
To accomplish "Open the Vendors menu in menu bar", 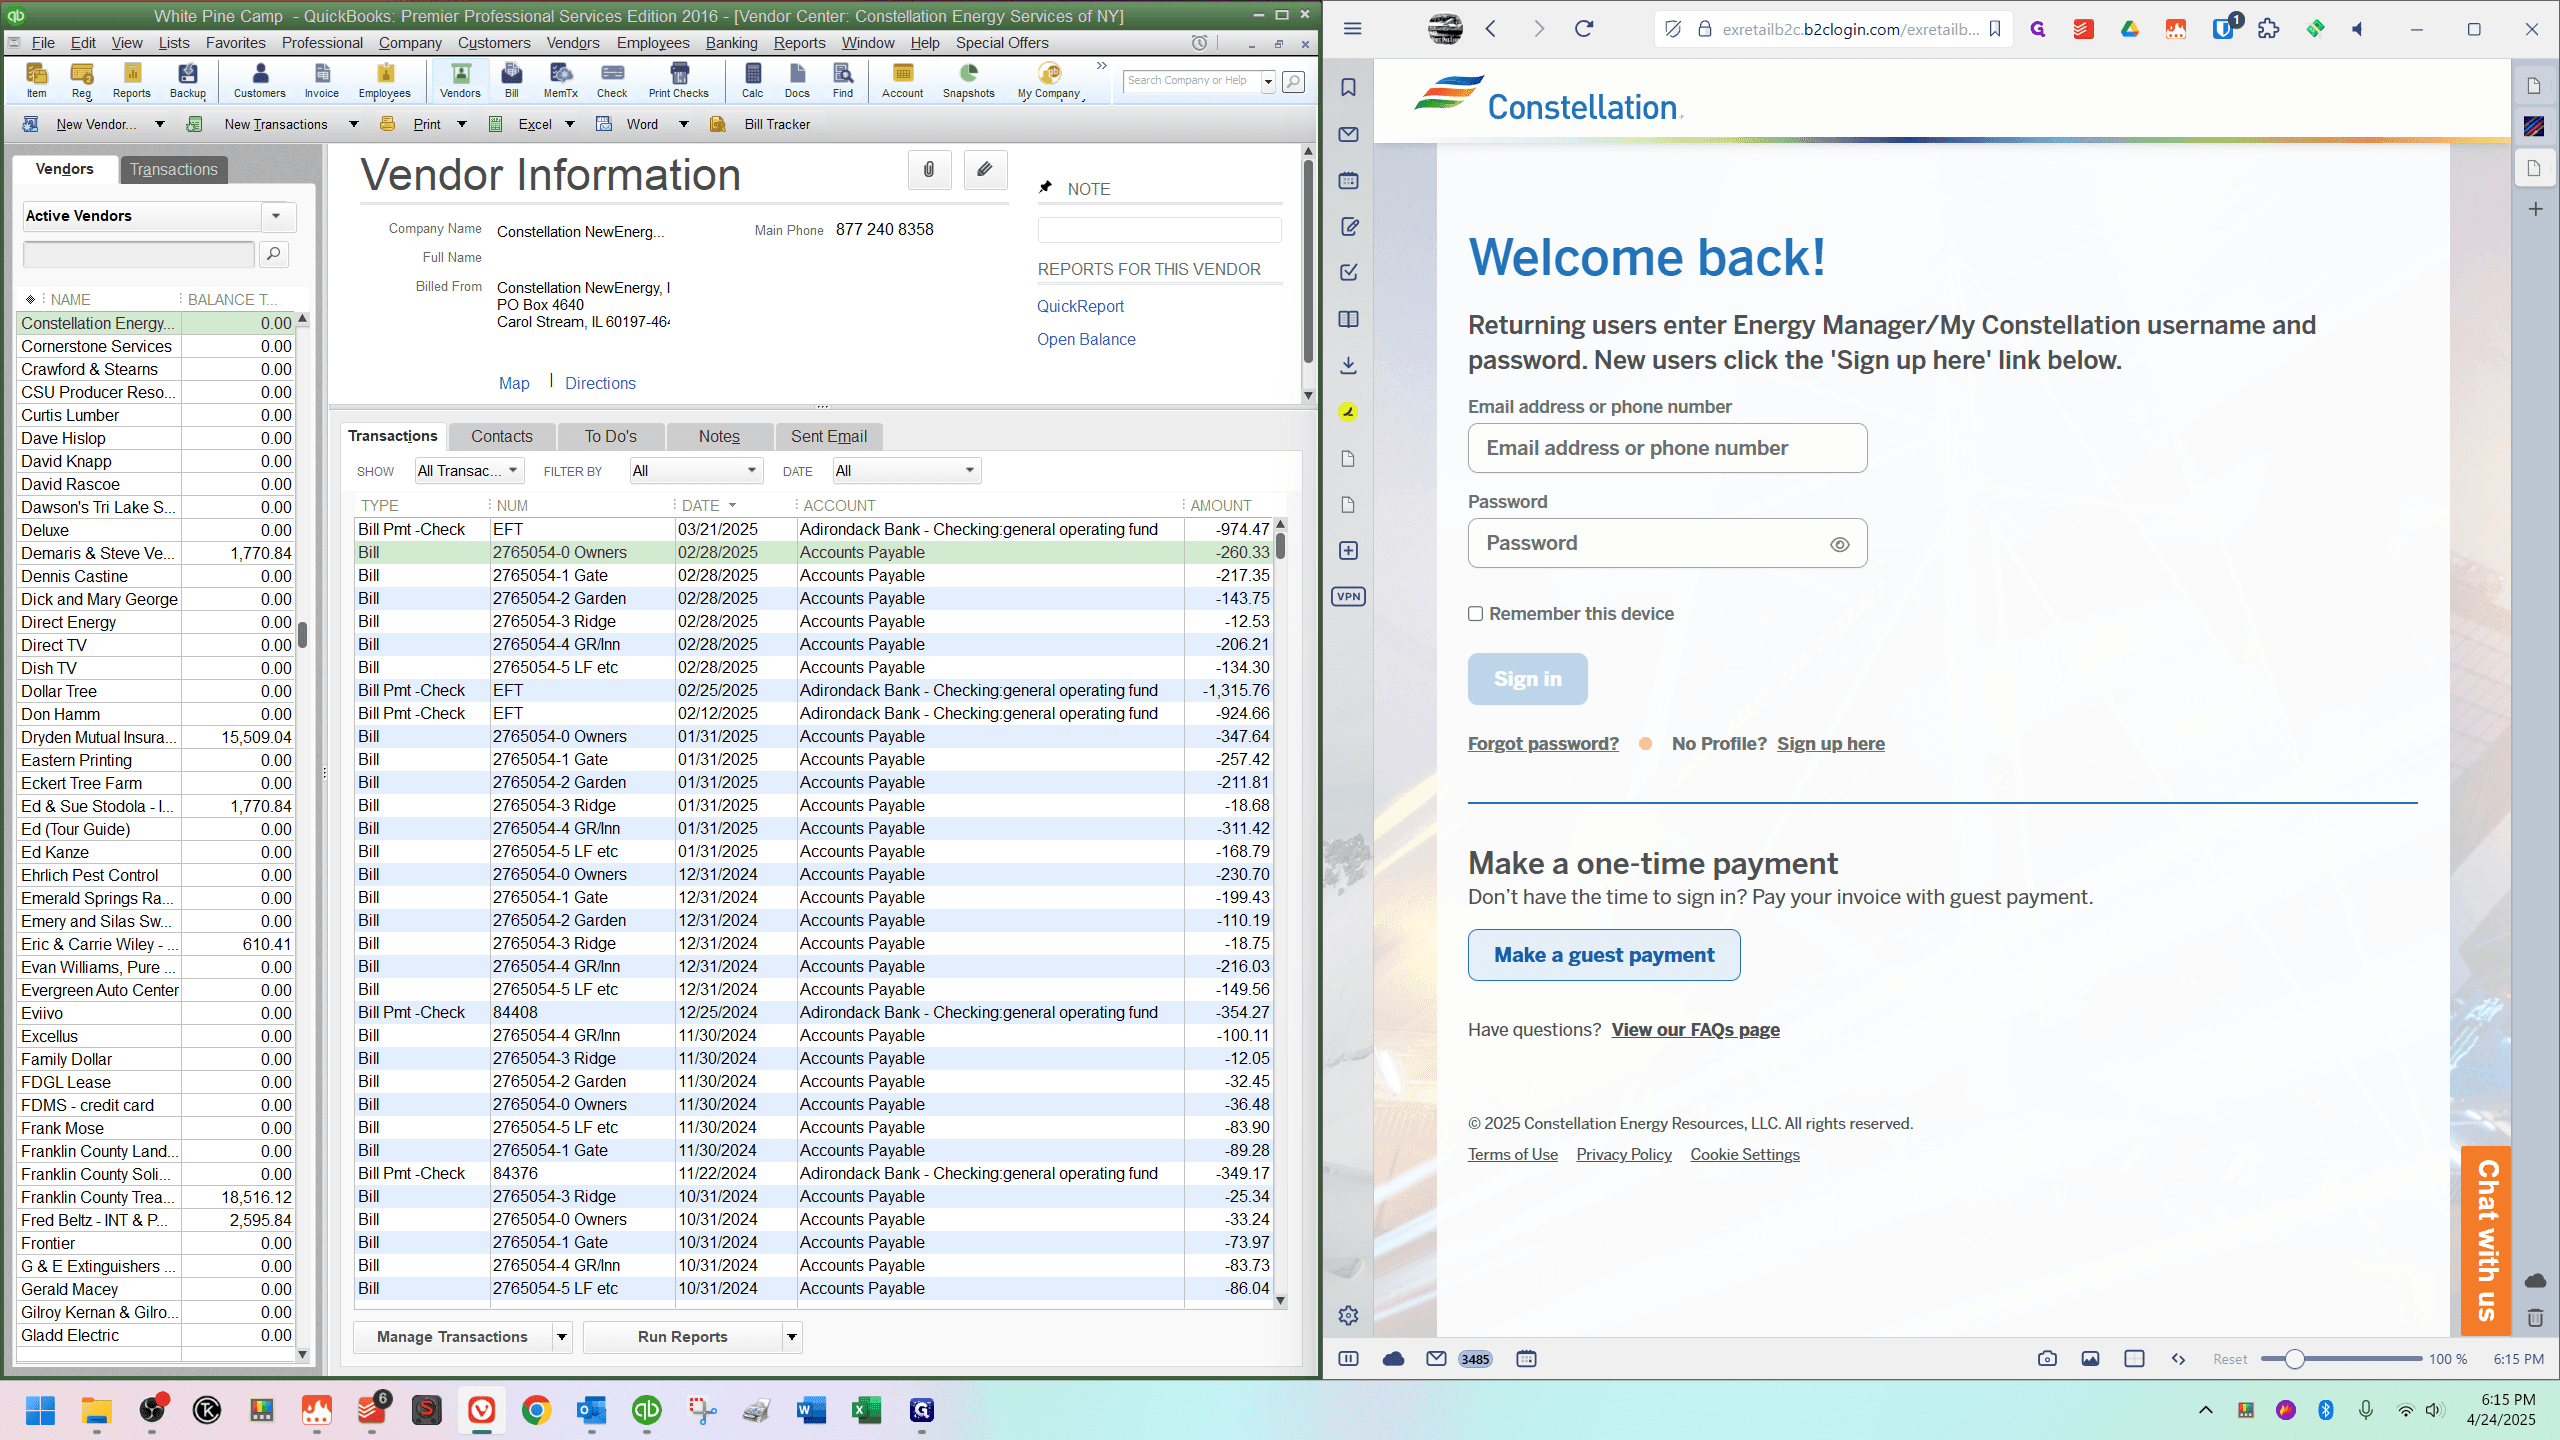I will click(x=573, y=42).
